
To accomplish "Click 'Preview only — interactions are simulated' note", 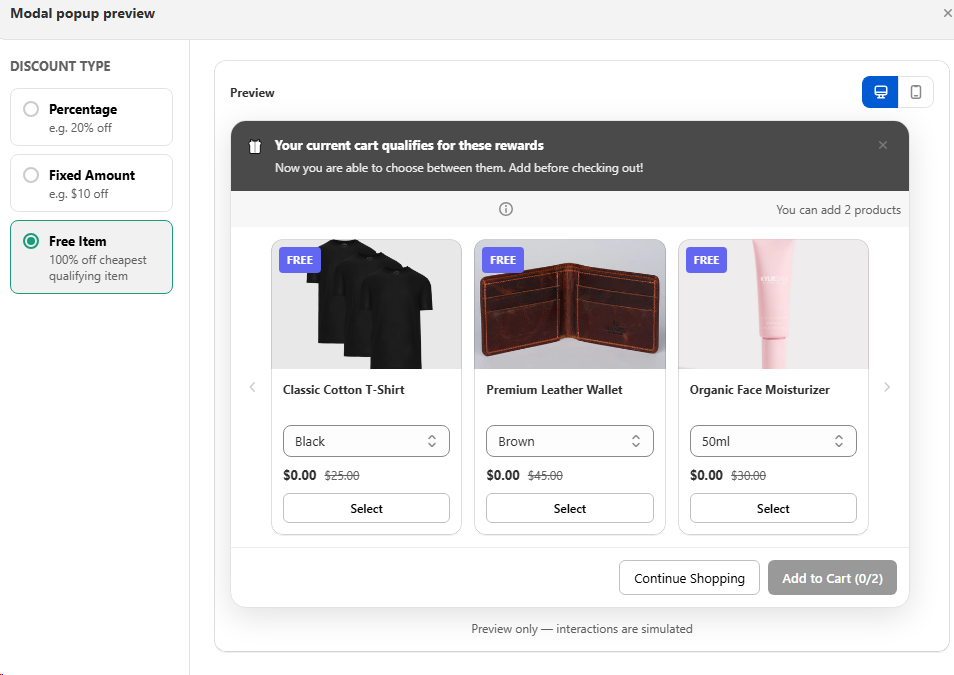I will coord(582,629).
